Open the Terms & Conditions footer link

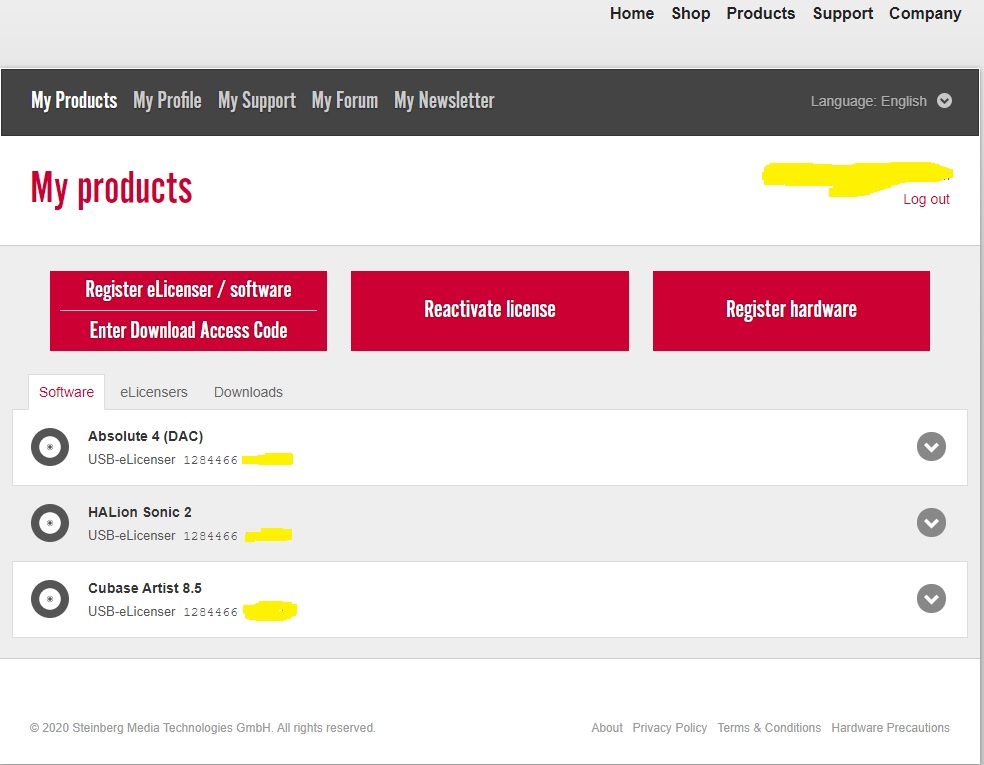pyautogui.click(x=769, y=728)
